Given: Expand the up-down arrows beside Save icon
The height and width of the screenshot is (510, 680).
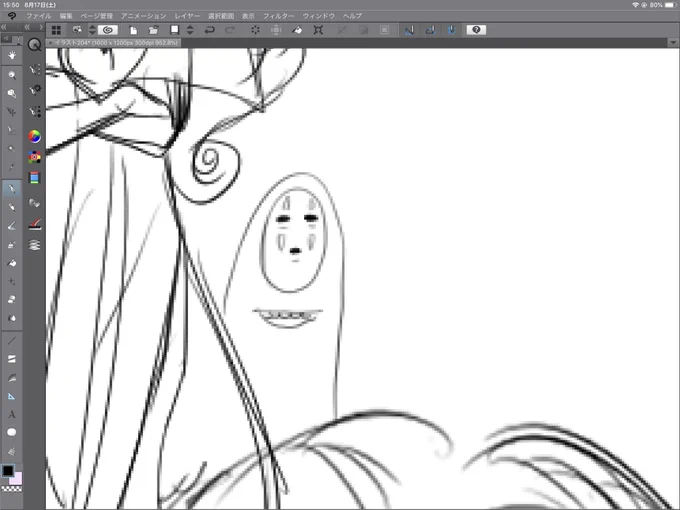Looking at the screenshot, I should pyautogui.click(x=190, y=30).
